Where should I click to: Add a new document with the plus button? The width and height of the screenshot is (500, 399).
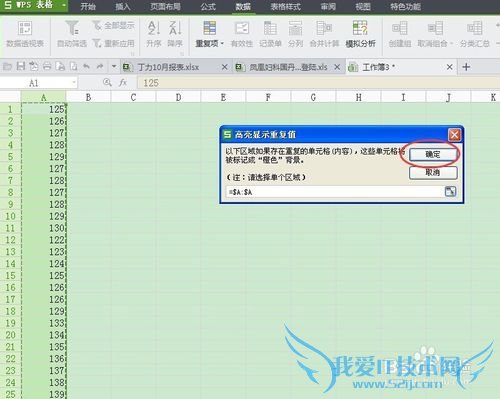(466, 67)
